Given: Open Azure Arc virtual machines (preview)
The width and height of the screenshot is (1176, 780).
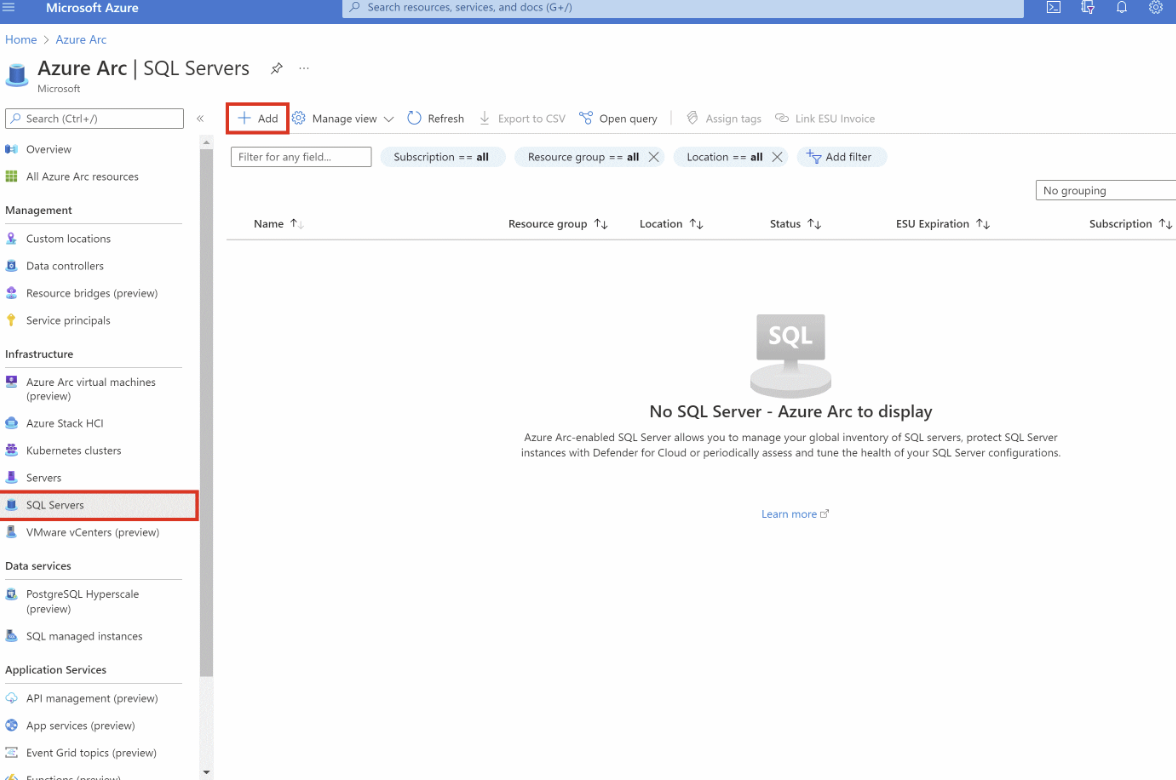Looking at the screenshot, I should coord(91,388).
